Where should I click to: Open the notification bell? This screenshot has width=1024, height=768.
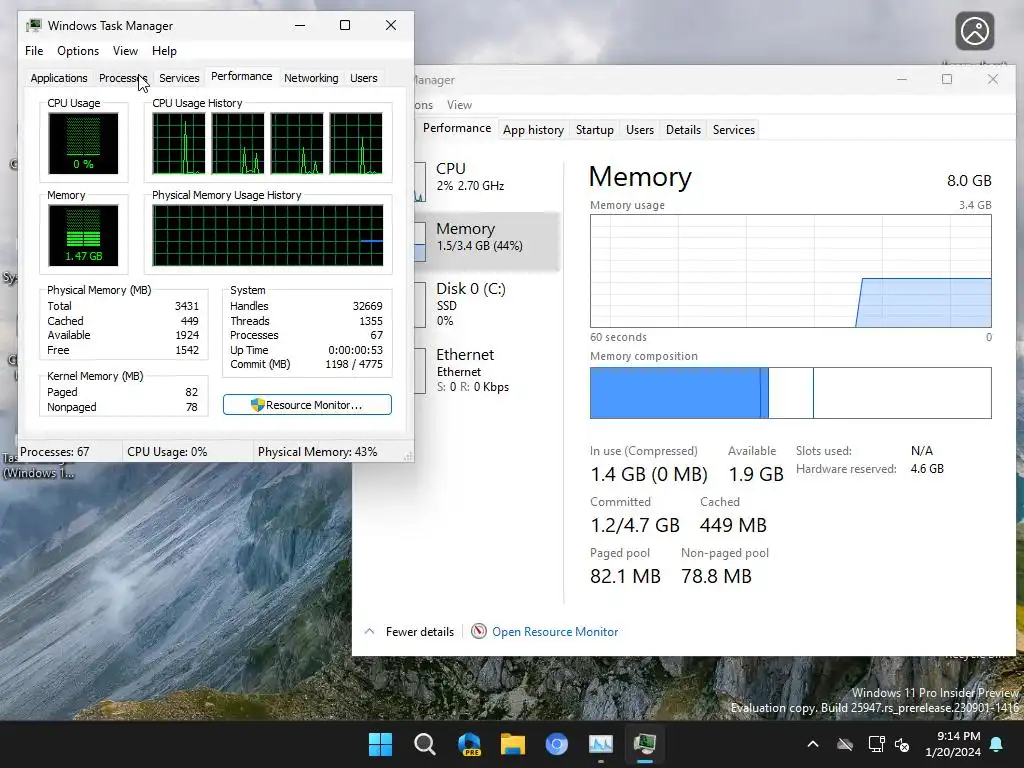point(997,744)
